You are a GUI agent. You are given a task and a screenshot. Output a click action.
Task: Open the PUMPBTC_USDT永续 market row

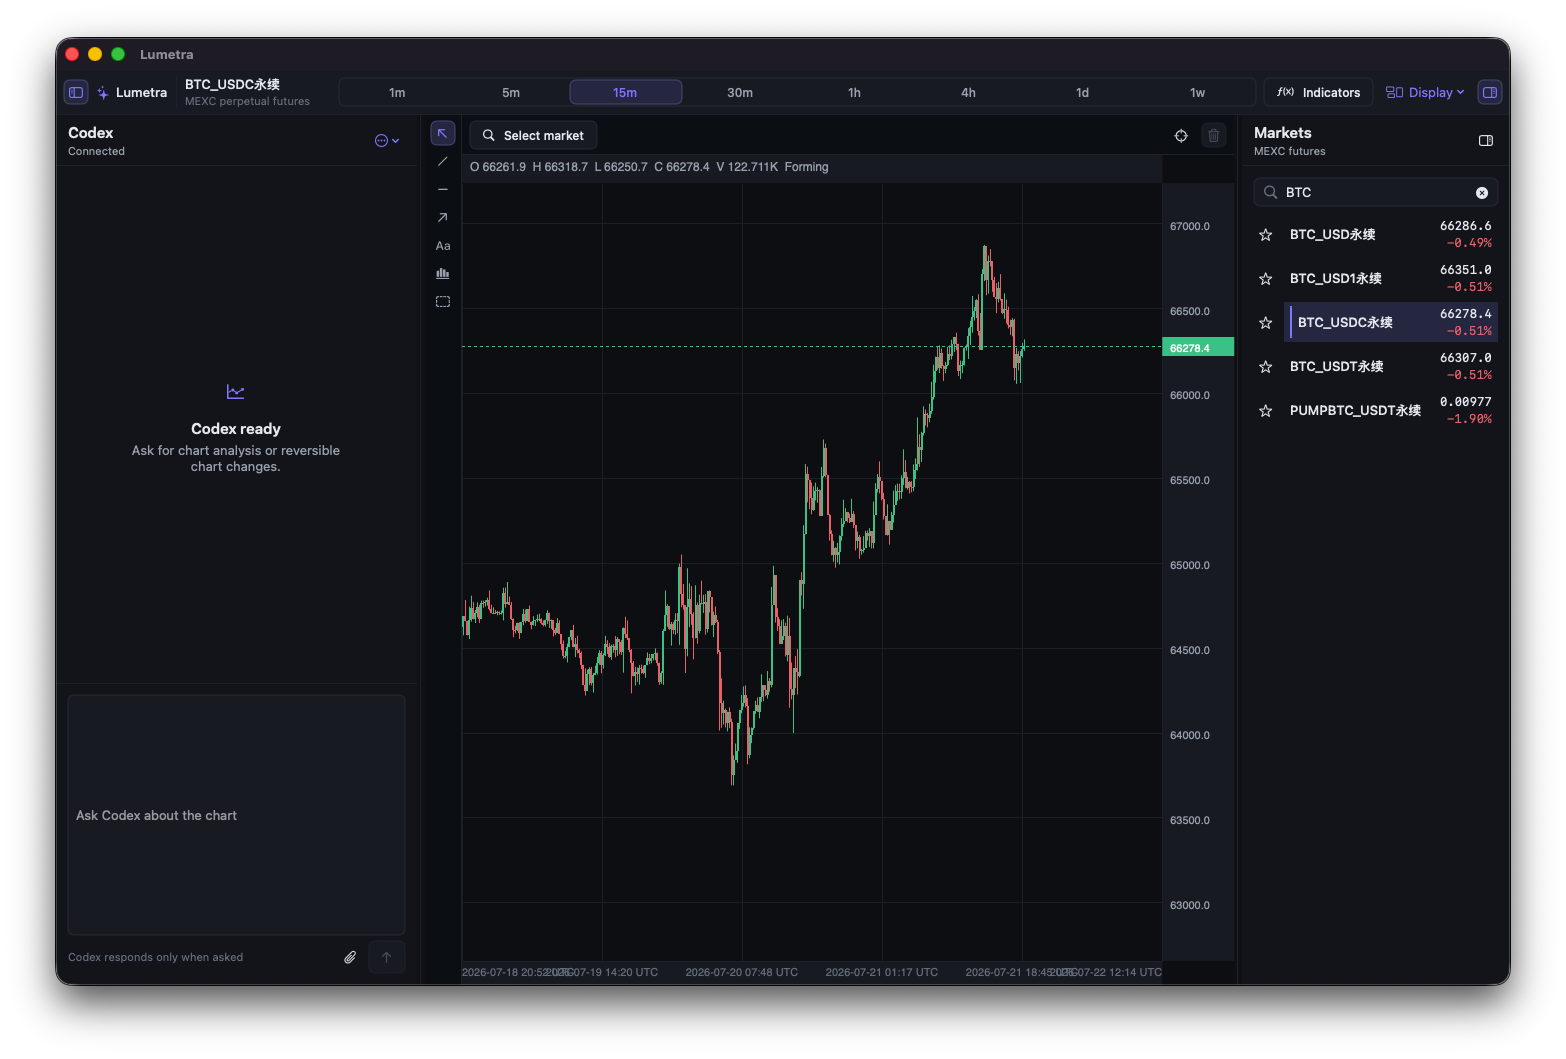1391,410
